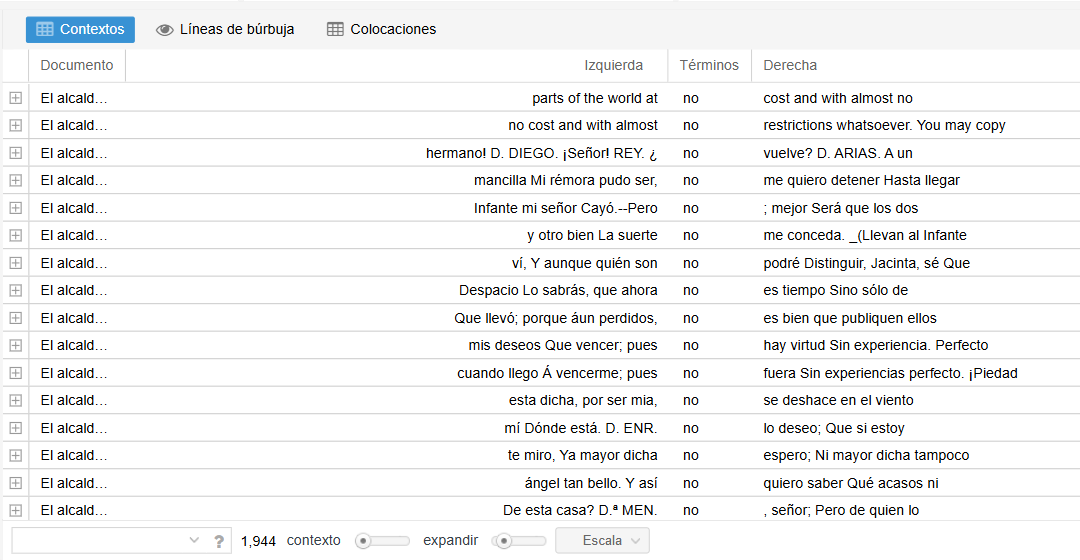The height and width of the screenshot is (560, 1080).
Task: Expand the row 'Despacio Lo sabrás, que ahora'
Action: tap(16, 291)
